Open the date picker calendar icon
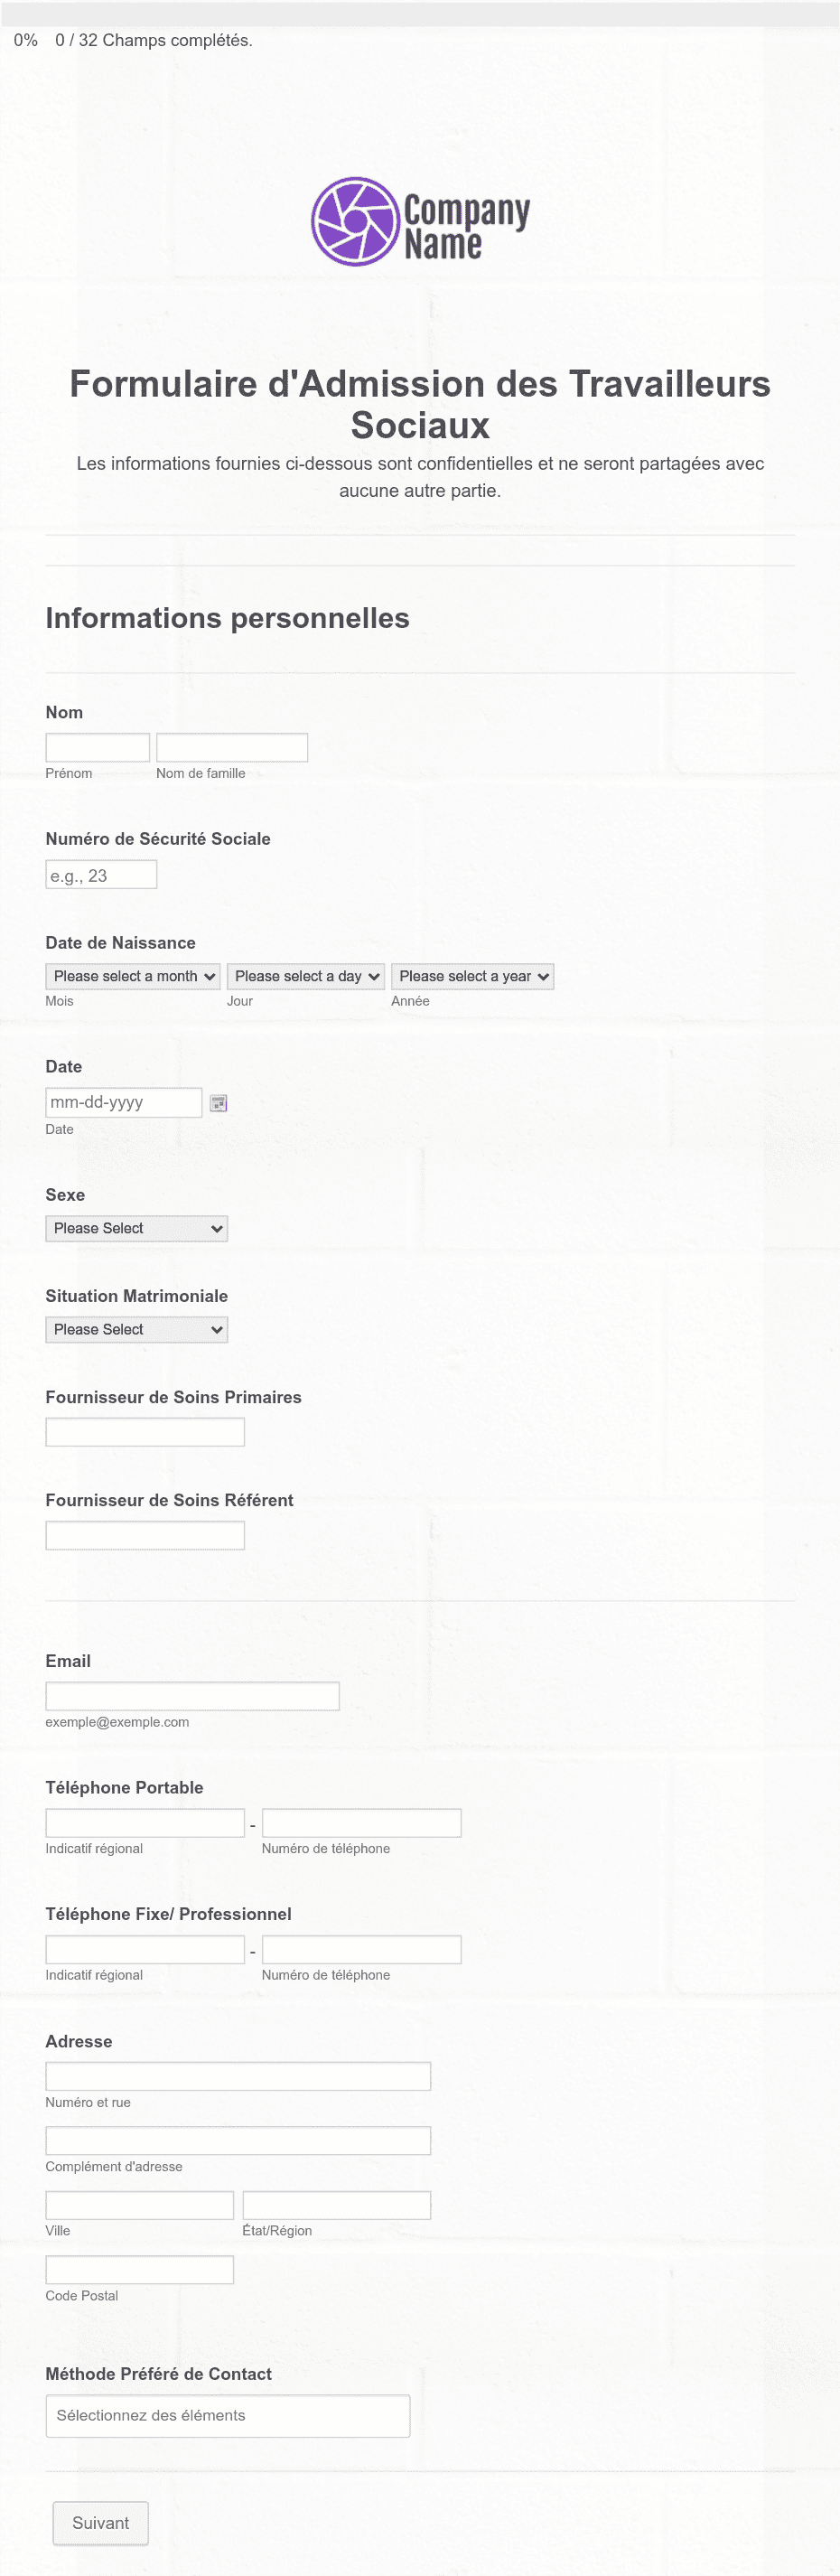Screen dimensions: 840x2576 click(218, 1103)
